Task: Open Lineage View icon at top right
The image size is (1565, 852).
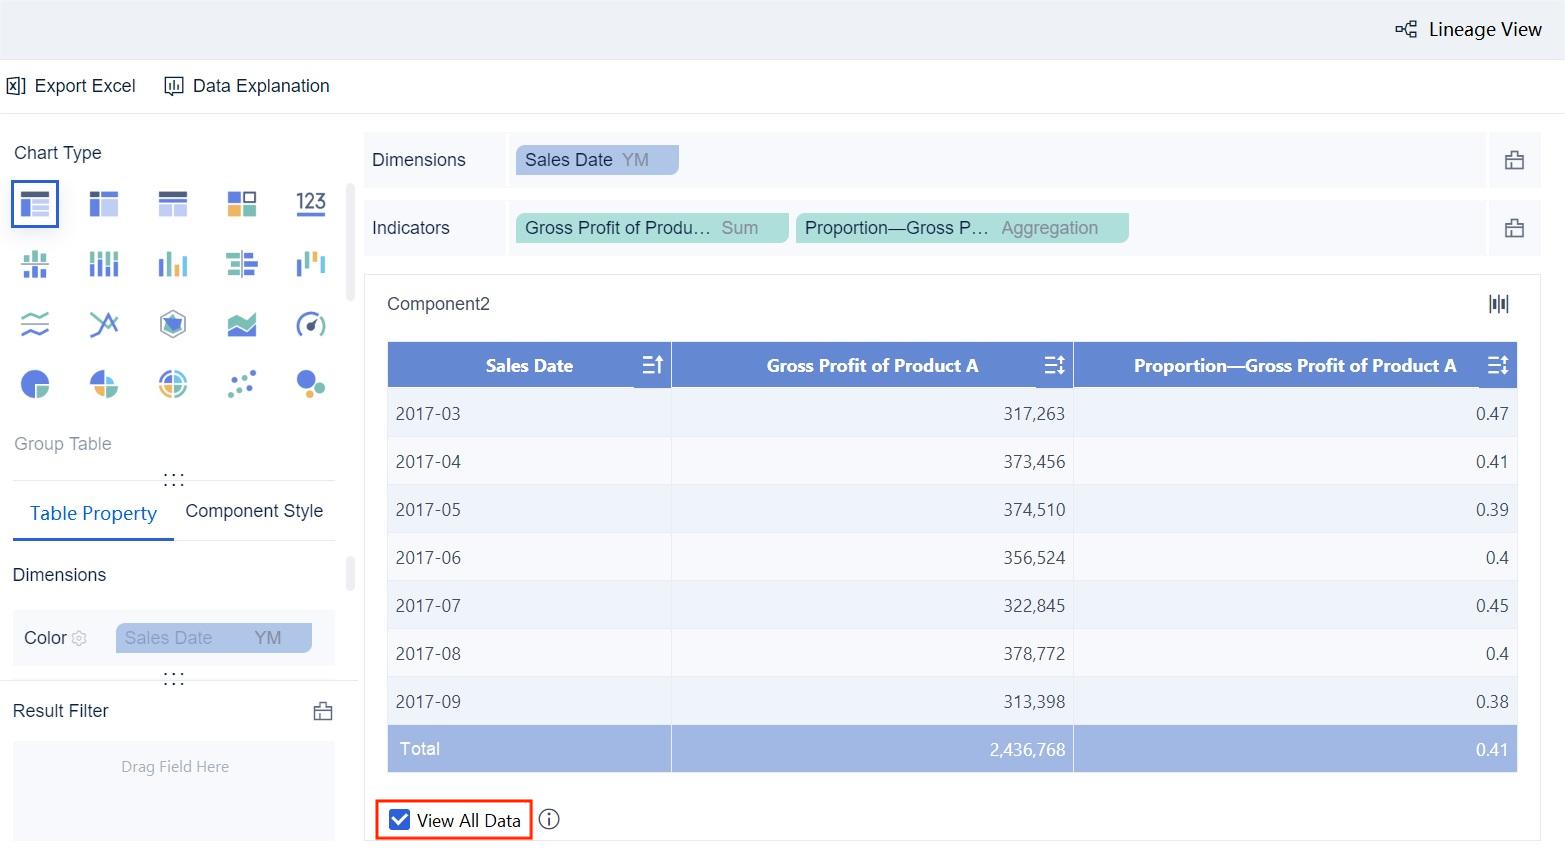Action: coord(1468,30)
